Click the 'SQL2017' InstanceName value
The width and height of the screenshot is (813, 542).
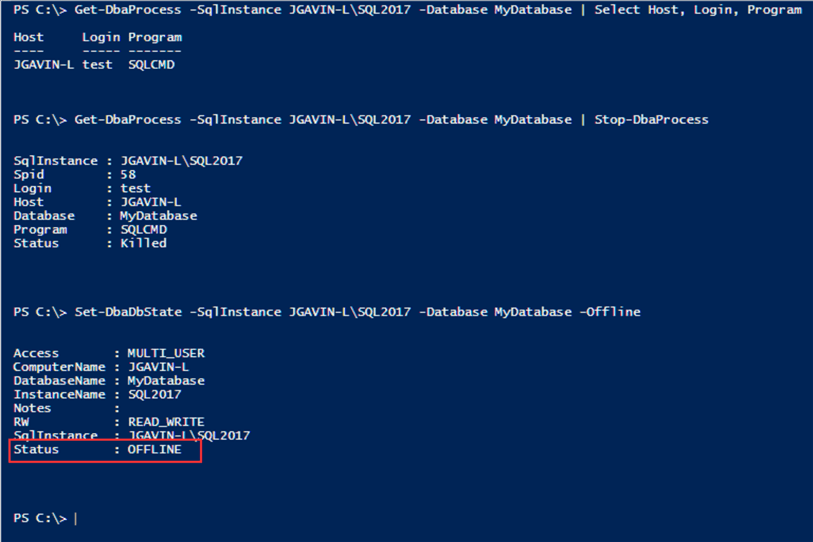point(155,395)
